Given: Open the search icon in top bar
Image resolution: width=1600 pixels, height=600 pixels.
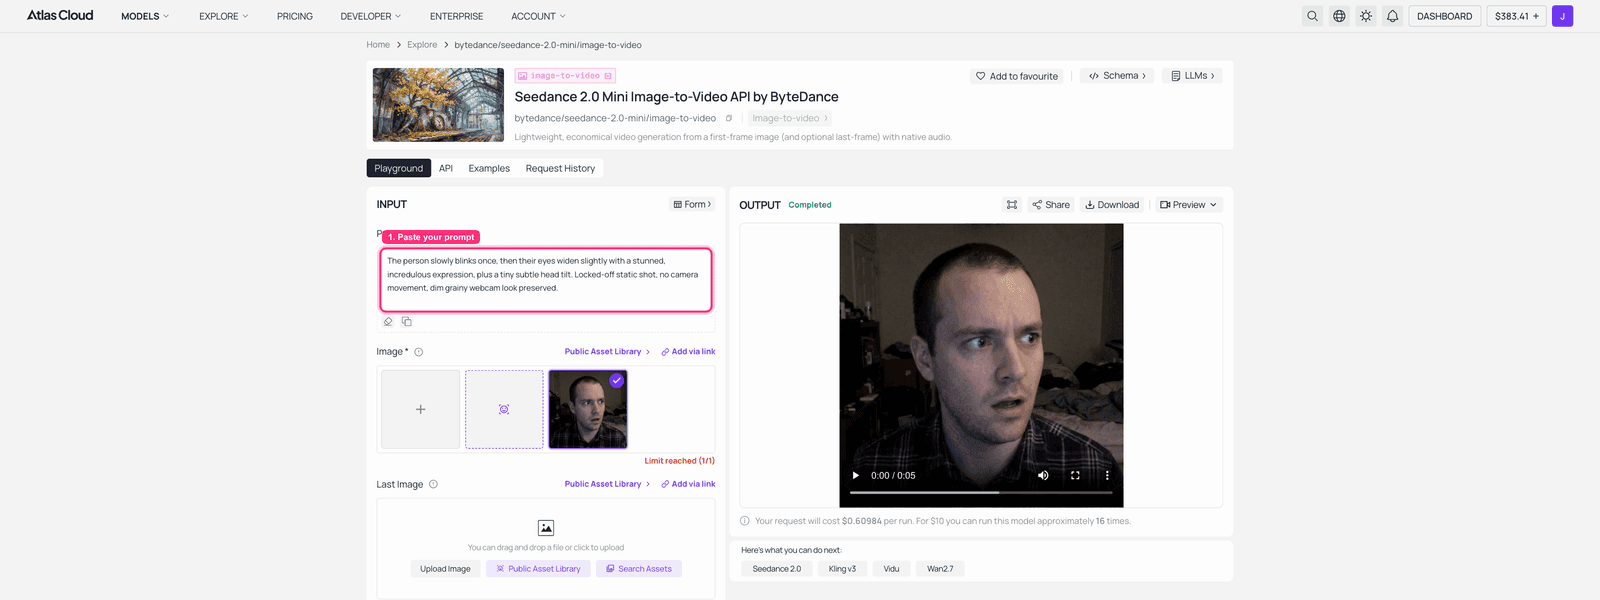Looking at the screenshot, I should click(1312, 16).
